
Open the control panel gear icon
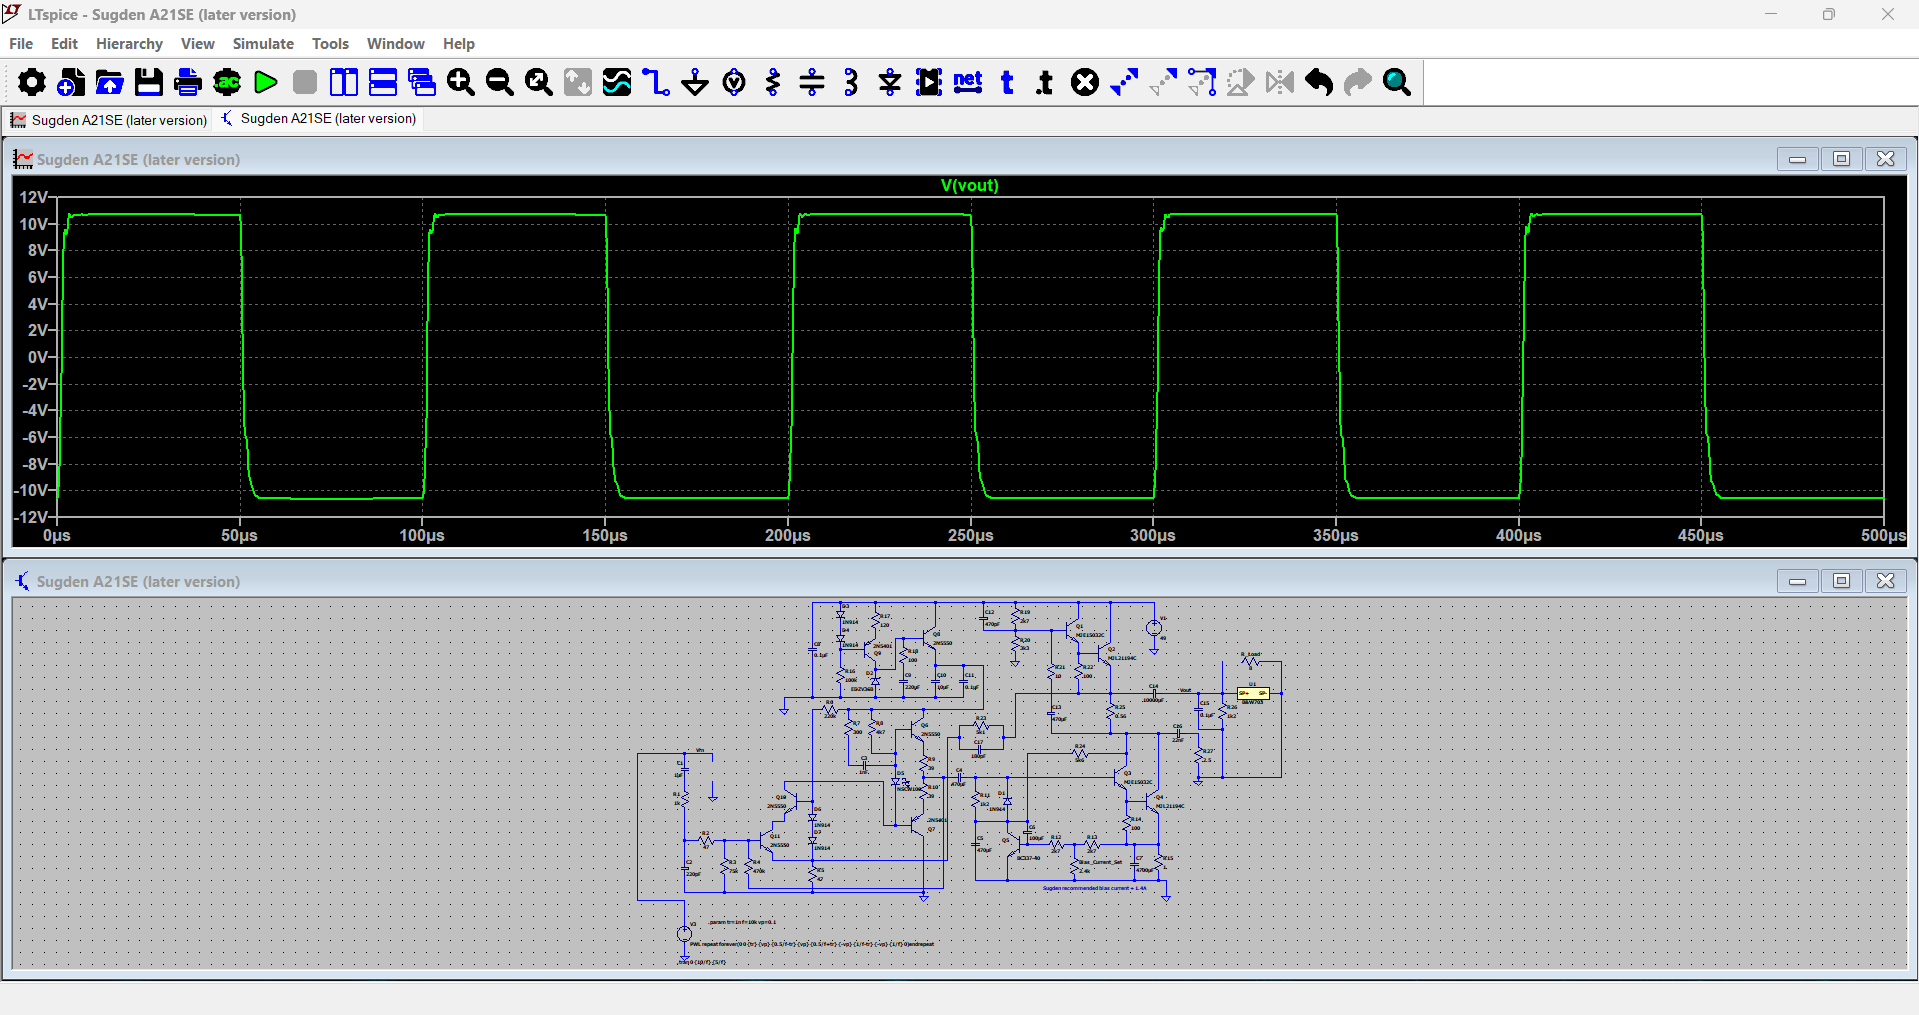pos(32,82)
